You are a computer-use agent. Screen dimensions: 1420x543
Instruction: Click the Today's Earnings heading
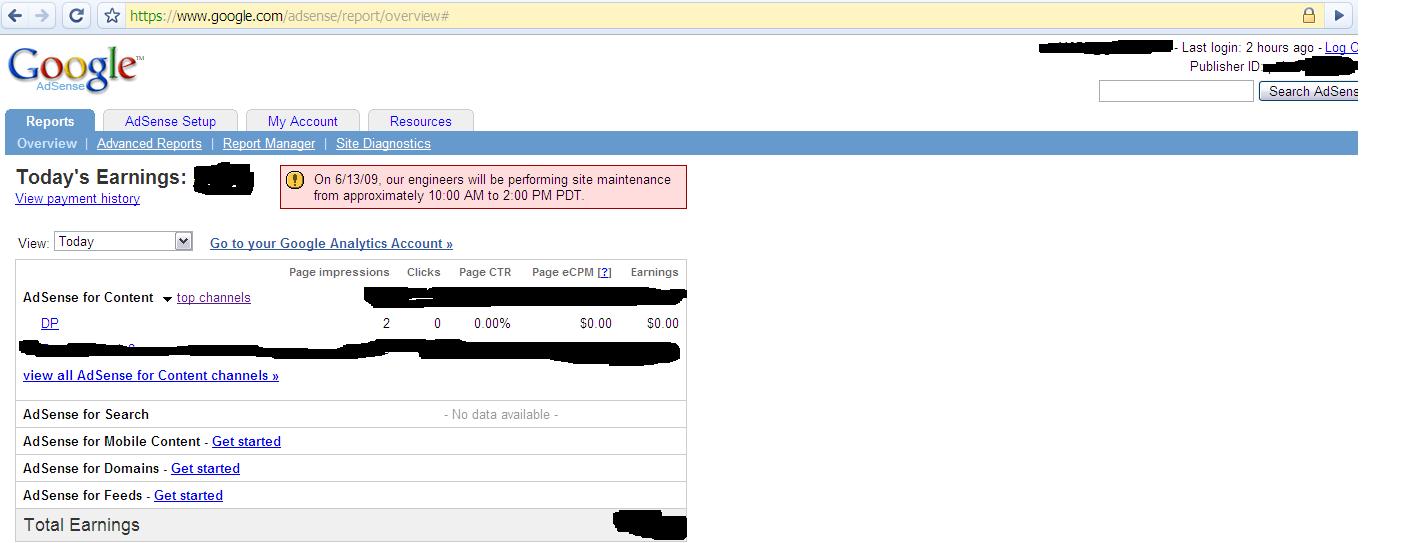tap(101, 177)
